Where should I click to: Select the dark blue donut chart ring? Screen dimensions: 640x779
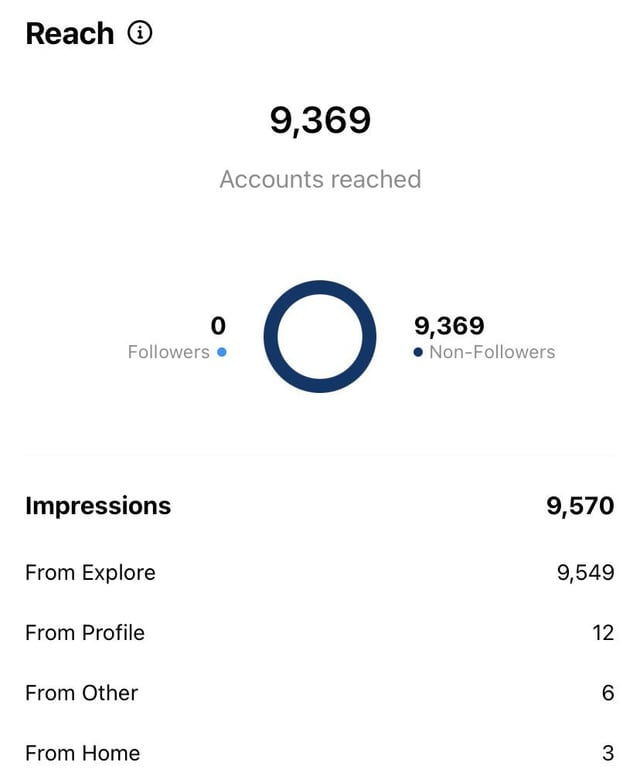(x=320, y=285)
